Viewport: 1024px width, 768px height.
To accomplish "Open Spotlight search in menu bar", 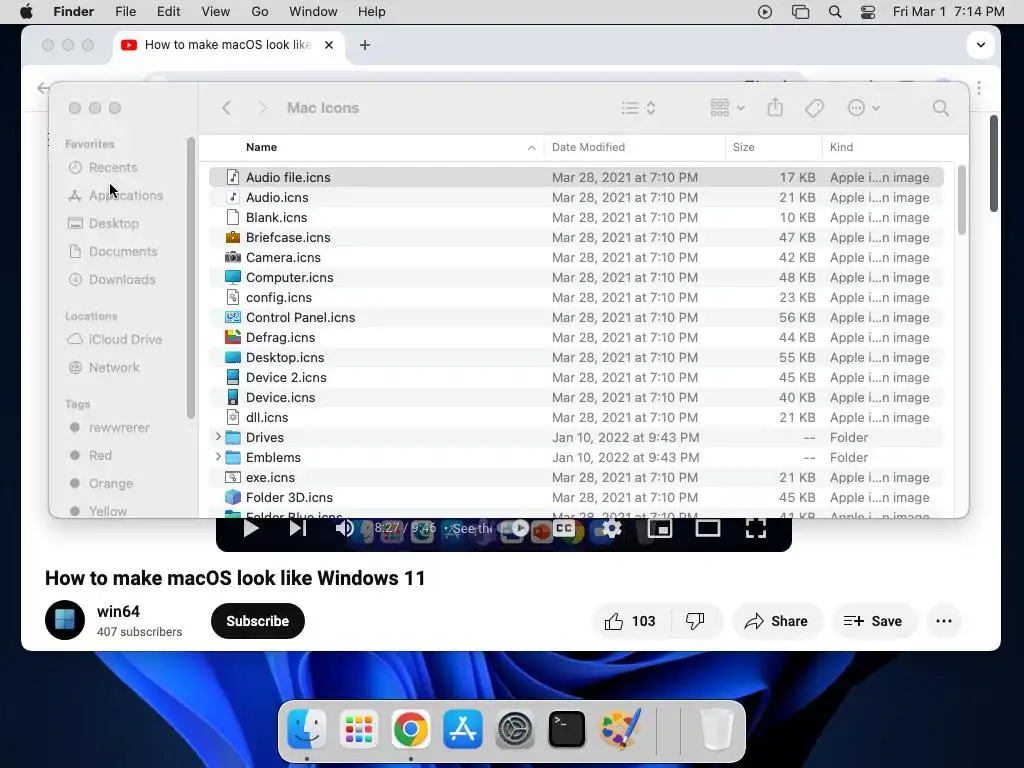I will 835,12.
